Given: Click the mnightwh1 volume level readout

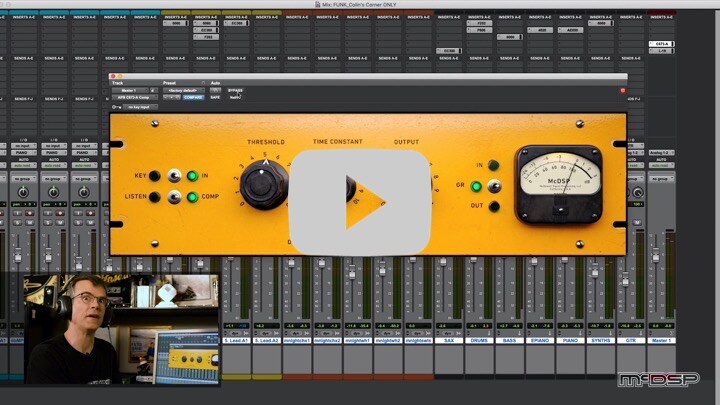Looking at the screenshot, I should [352, 326].
